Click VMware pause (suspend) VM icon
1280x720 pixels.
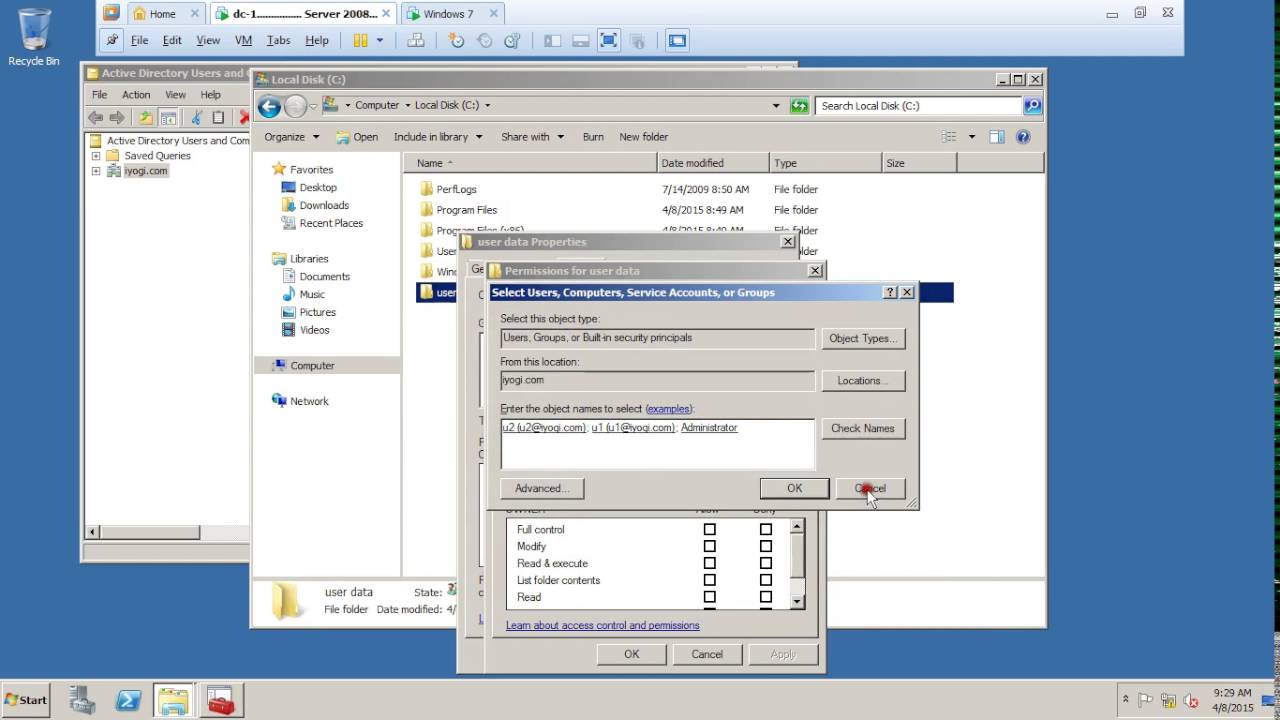pyautogui.click(x=360, y=41)
